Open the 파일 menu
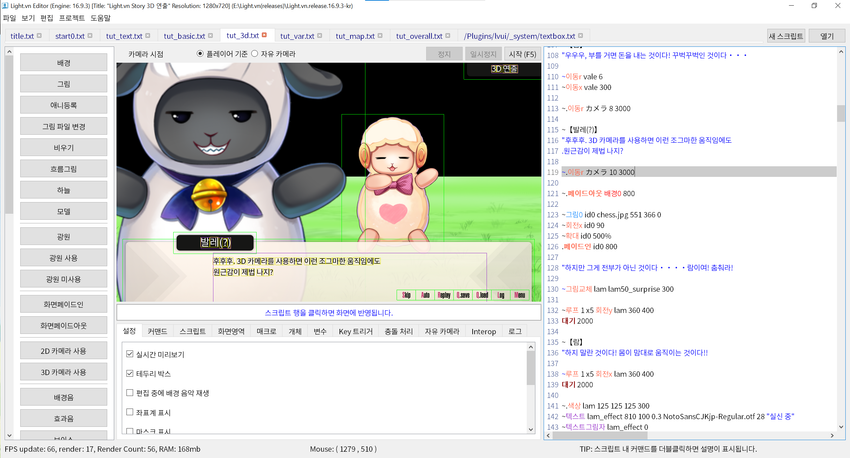The image size is (850, 458). tap(9, 18)
